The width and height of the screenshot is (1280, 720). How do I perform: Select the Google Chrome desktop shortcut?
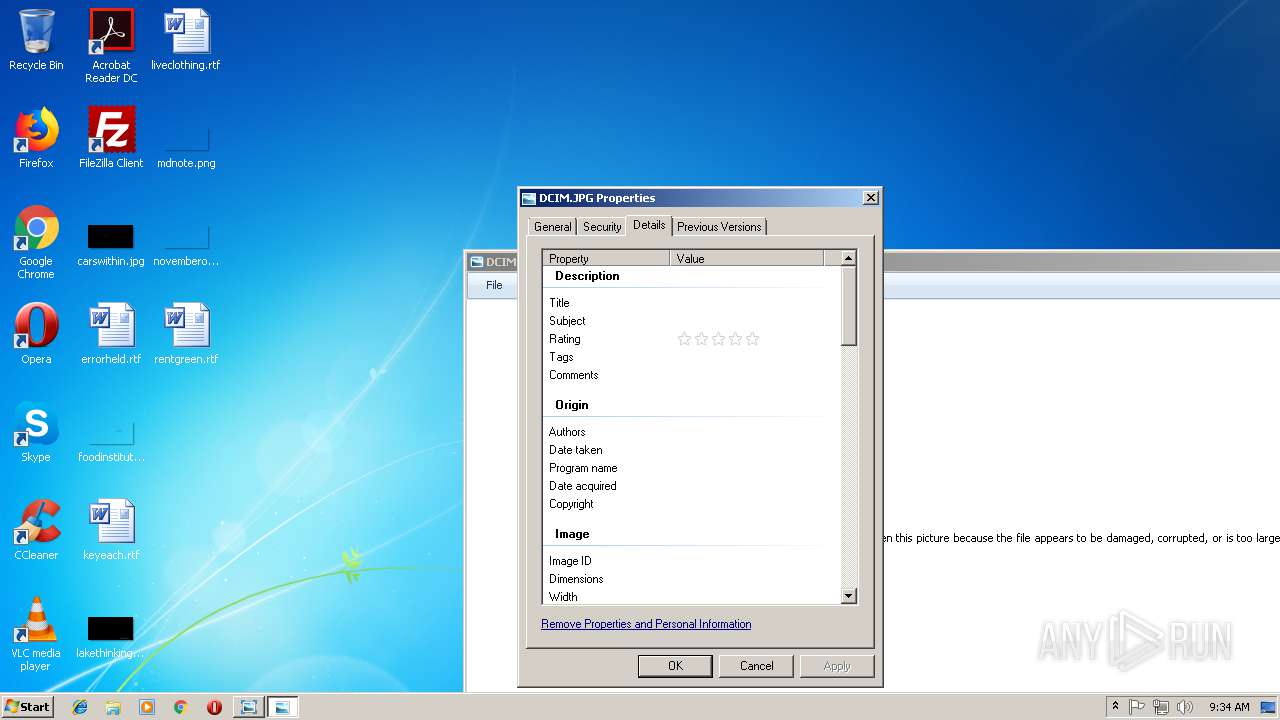[x=36, y=242]
